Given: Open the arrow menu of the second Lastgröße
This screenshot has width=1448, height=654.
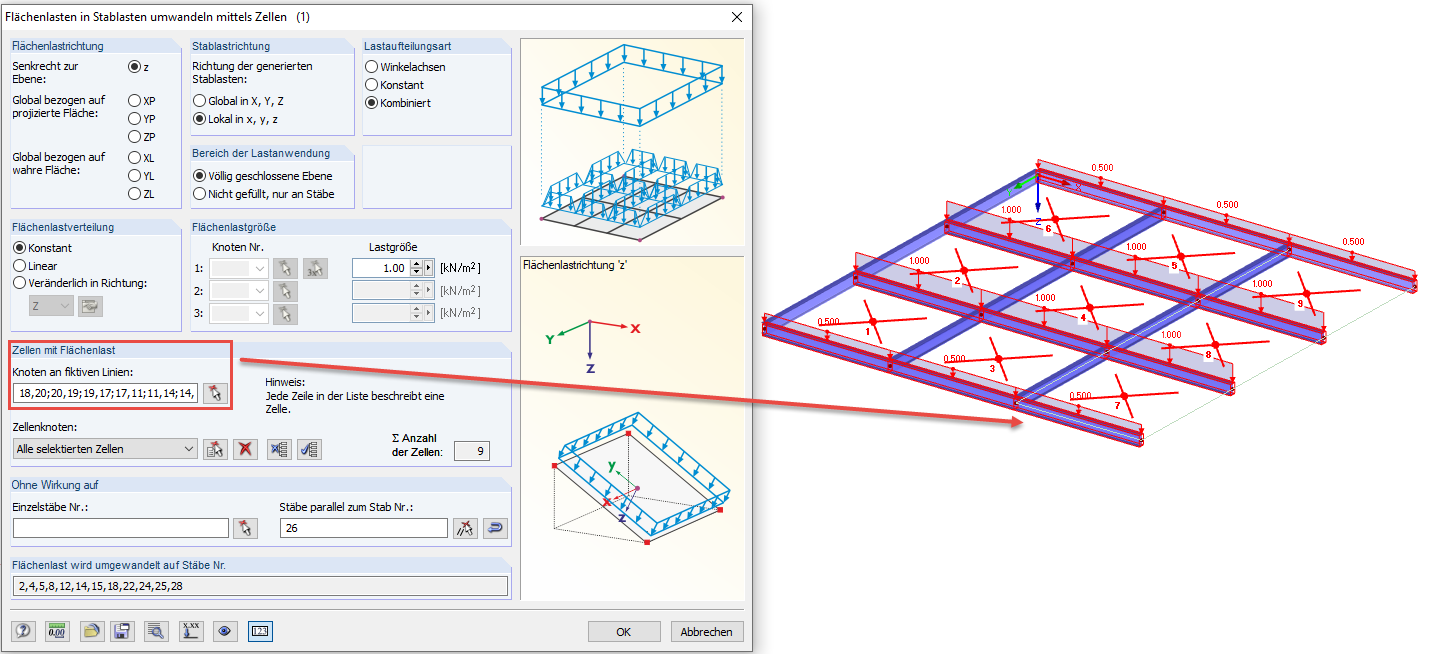Looking at the screenshot, I should point(430,291).
